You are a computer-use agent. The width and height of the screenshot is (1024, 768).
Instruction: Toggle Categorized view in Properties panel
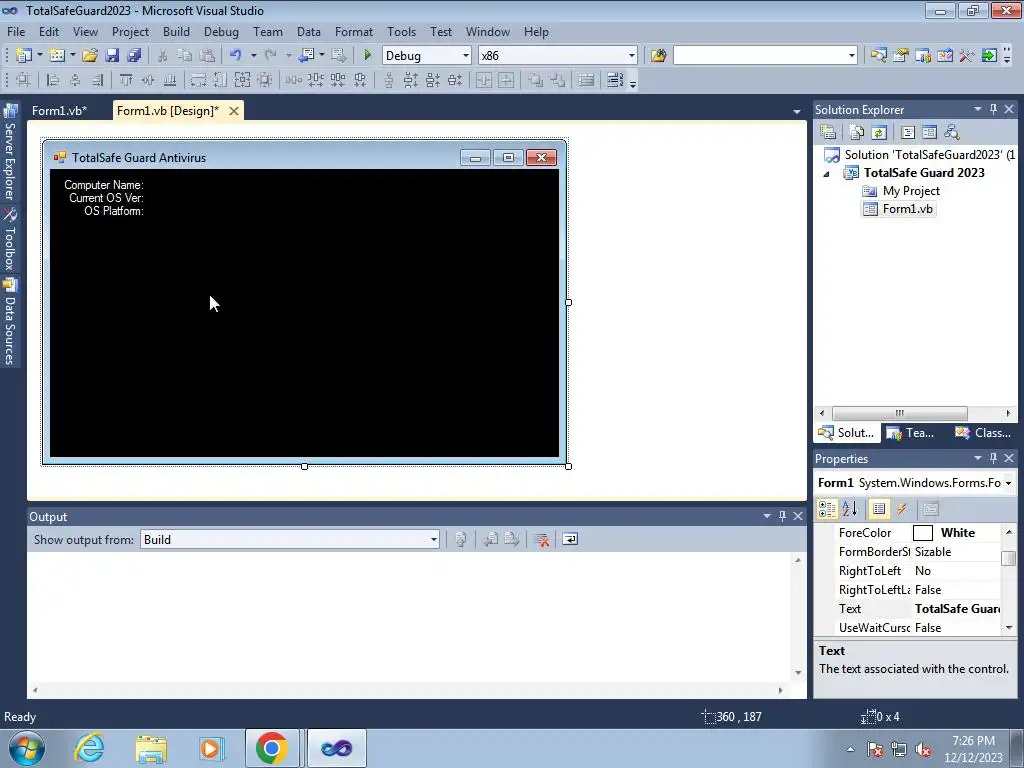click(x=827, y=509)
